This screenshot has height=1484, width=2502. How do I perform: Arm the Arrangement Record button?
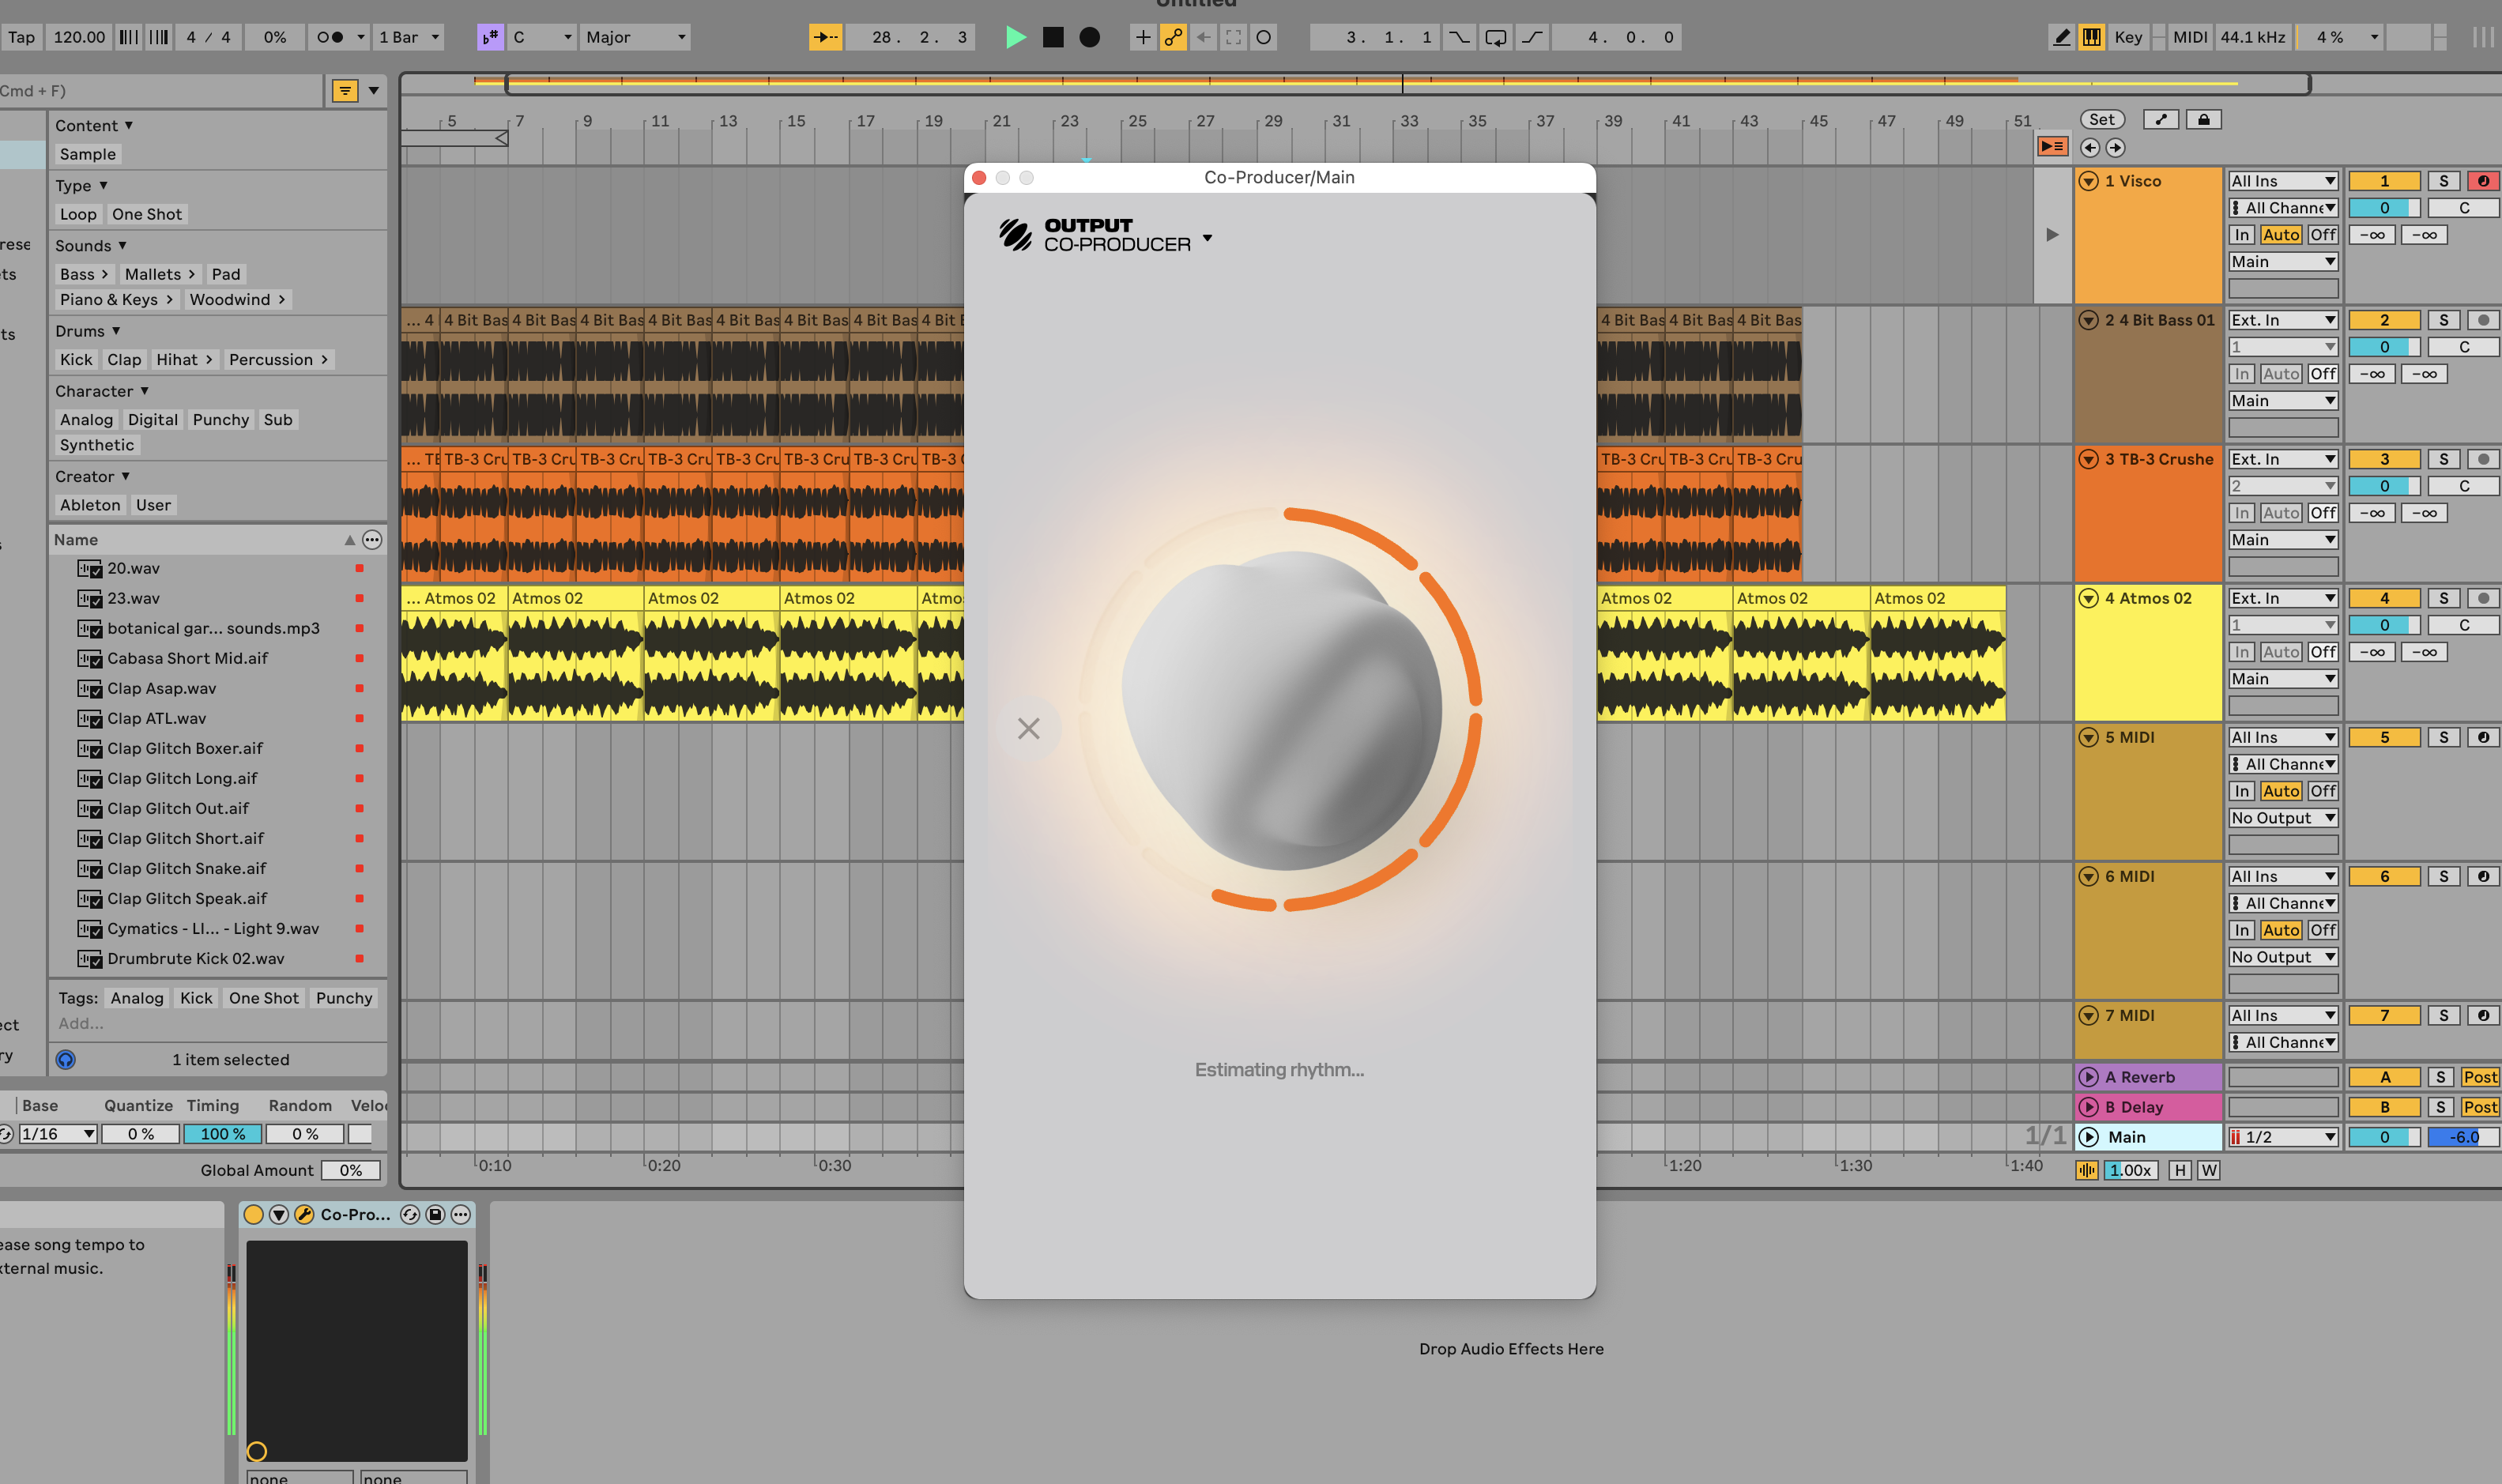tap(1090, 37)
